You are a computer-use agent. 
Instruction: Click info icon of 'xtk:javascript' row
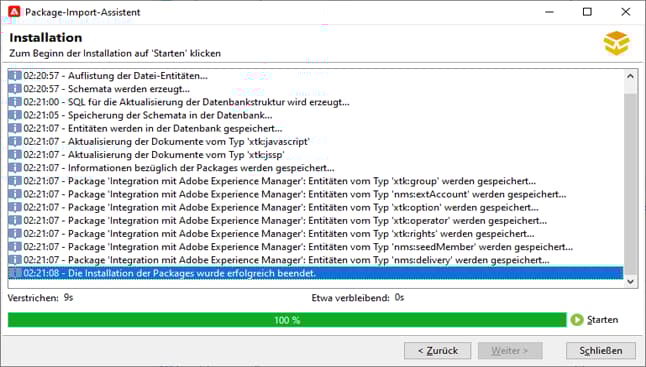click(15, 142)
